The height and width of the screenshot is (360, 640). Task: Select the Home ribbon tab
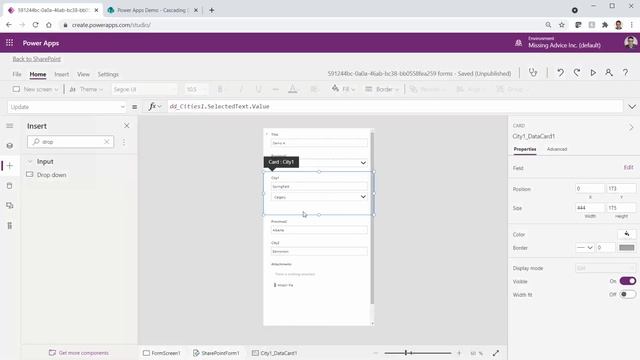coord(38,74)
